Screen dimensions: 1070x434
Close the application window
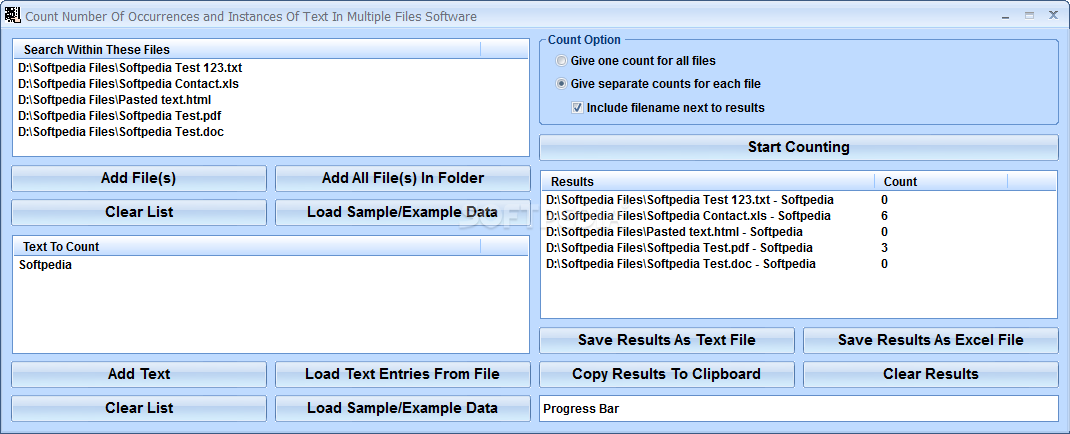coord(1053,15)
